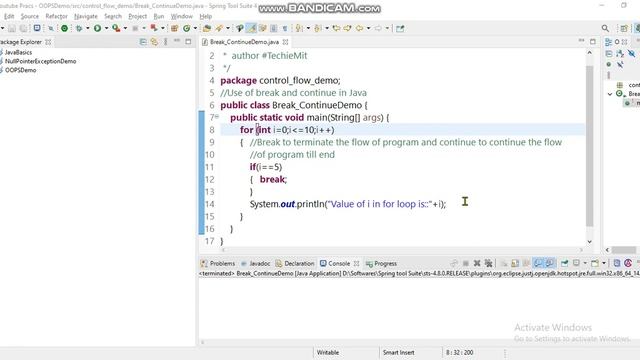This screenshot has height=360, width=640.
Task: Click Remove Launch icon in Console toolbar
Action: tap(477, 263)
